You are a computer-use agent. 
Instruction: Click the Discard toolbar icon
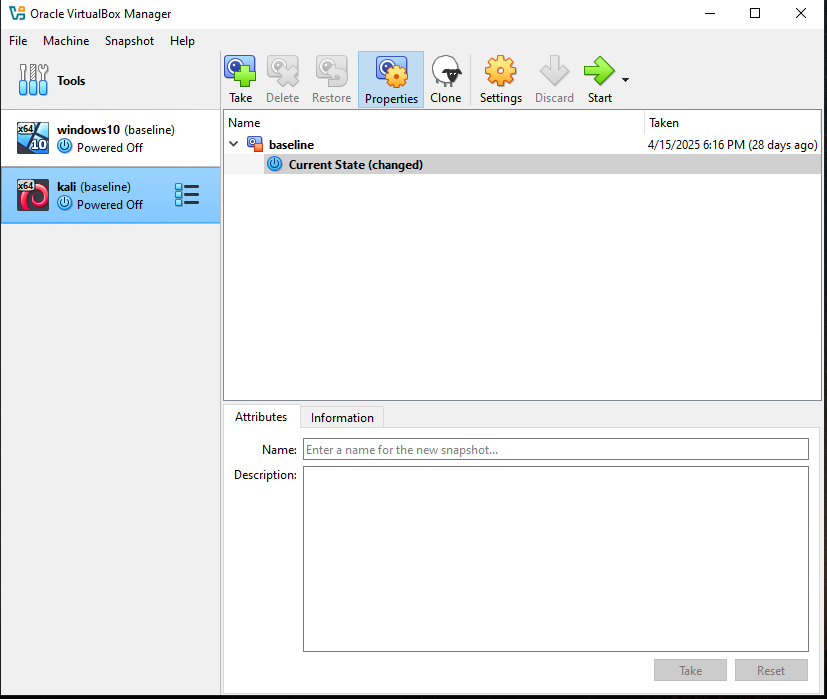pyautogui.click(x=554, y=80)
